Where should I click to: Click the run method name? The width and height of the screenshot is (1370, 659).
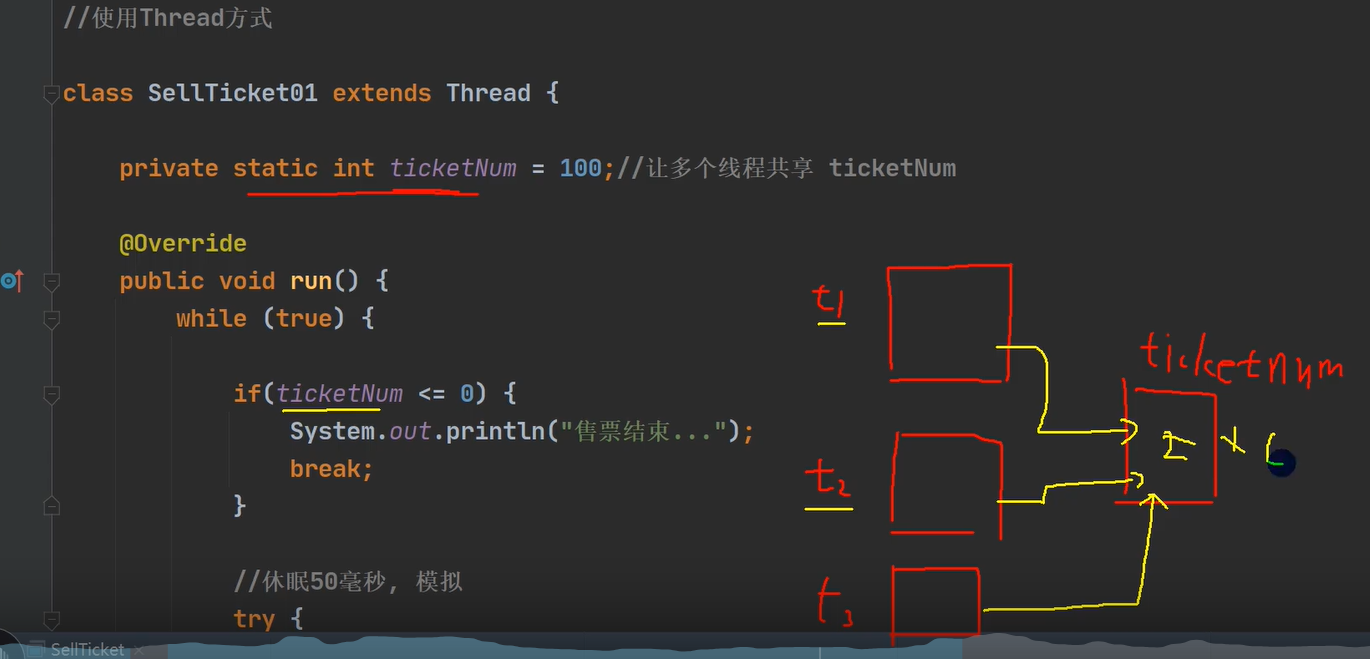pyautogui.click(x=310, y=281)
